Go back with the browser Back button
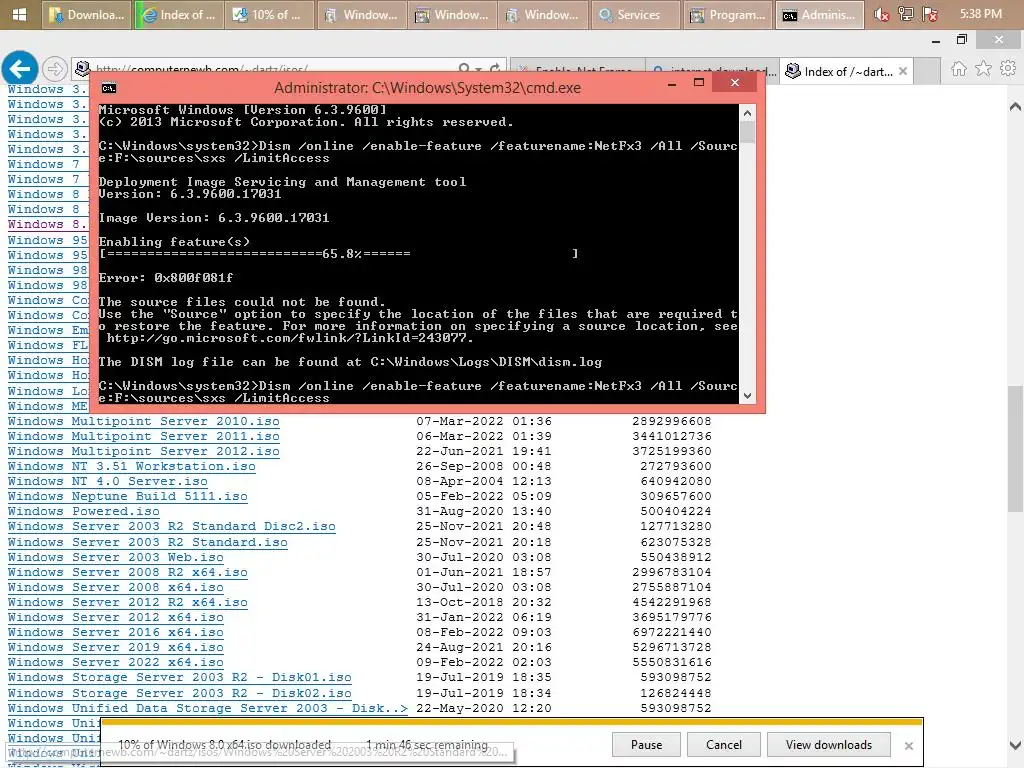This screenshot has width=1024, height=768. pyautogui.click(x=20, y=68)
